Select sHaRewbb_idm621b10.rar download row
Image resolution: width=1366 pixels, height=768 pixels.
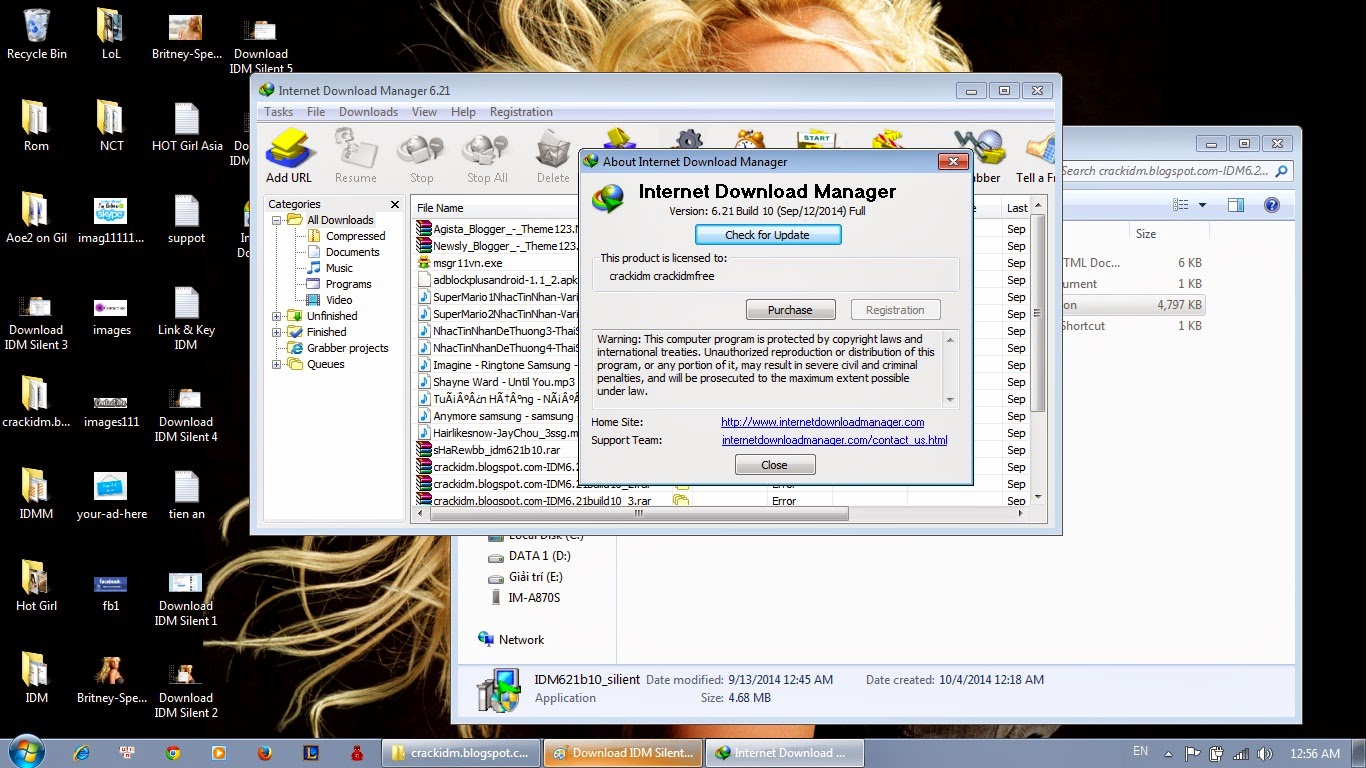(x=497, y=450)
